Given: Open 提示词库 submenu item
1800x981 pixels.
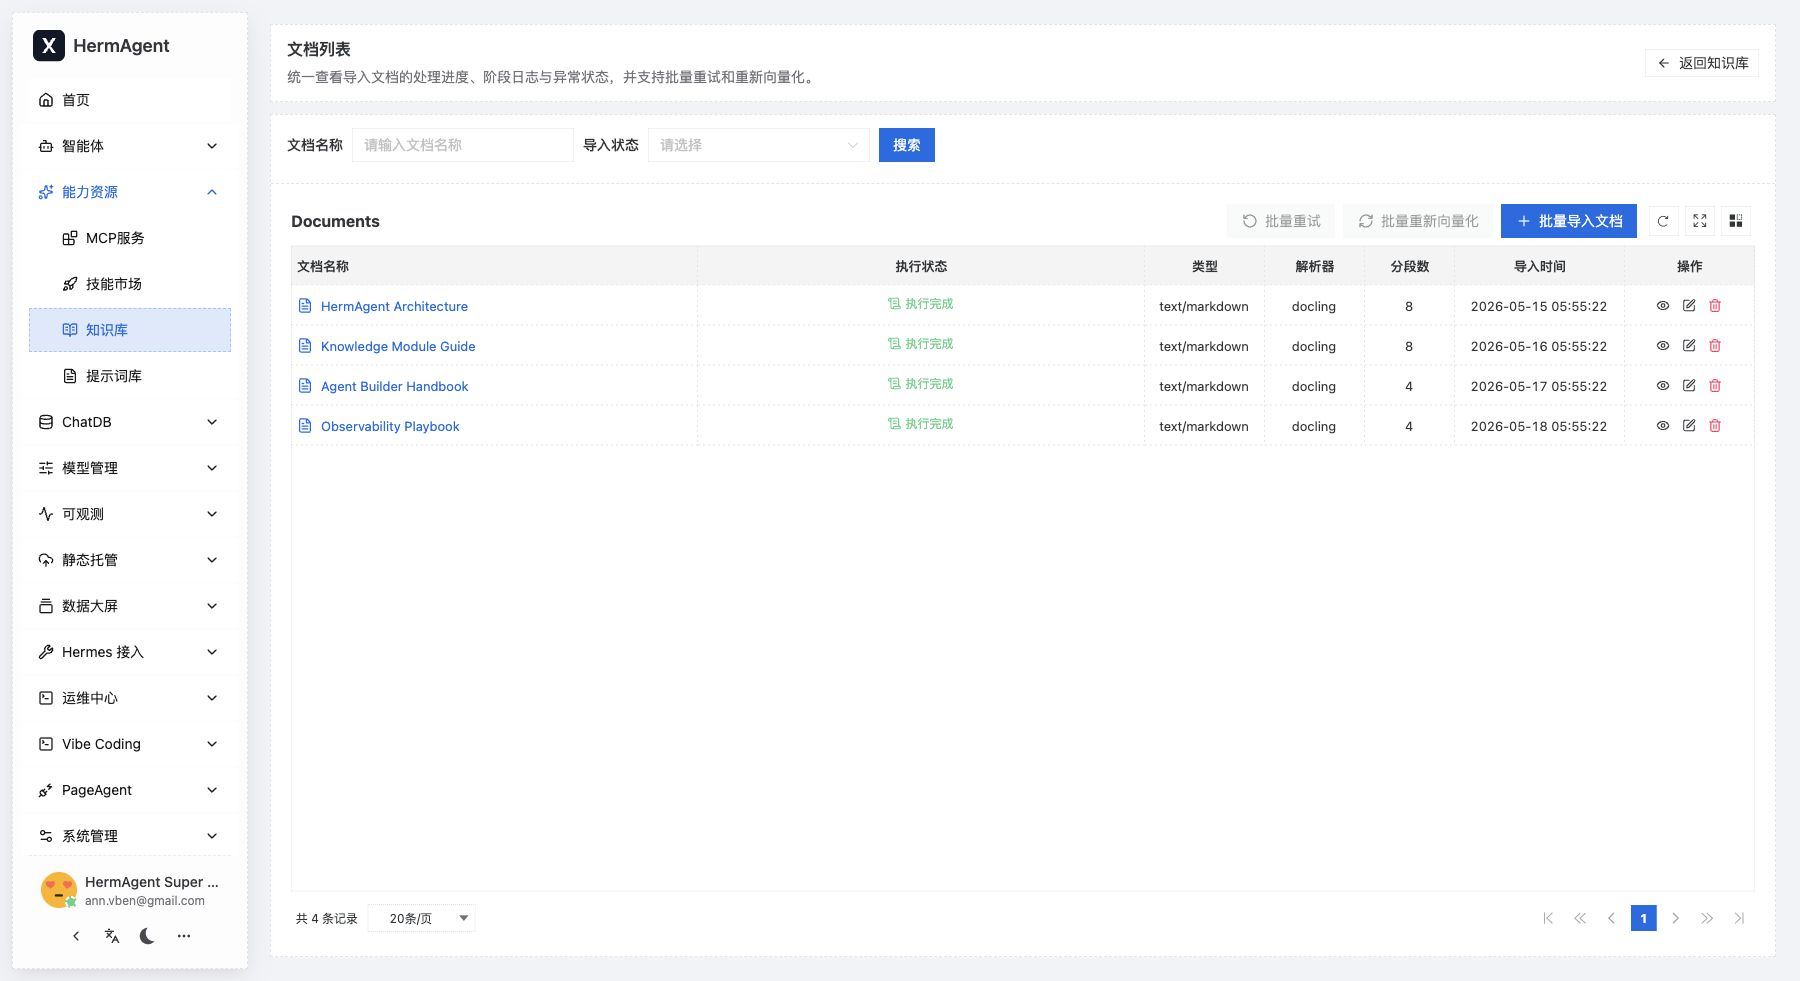Looking at the screenshot, I should (130, 376).
